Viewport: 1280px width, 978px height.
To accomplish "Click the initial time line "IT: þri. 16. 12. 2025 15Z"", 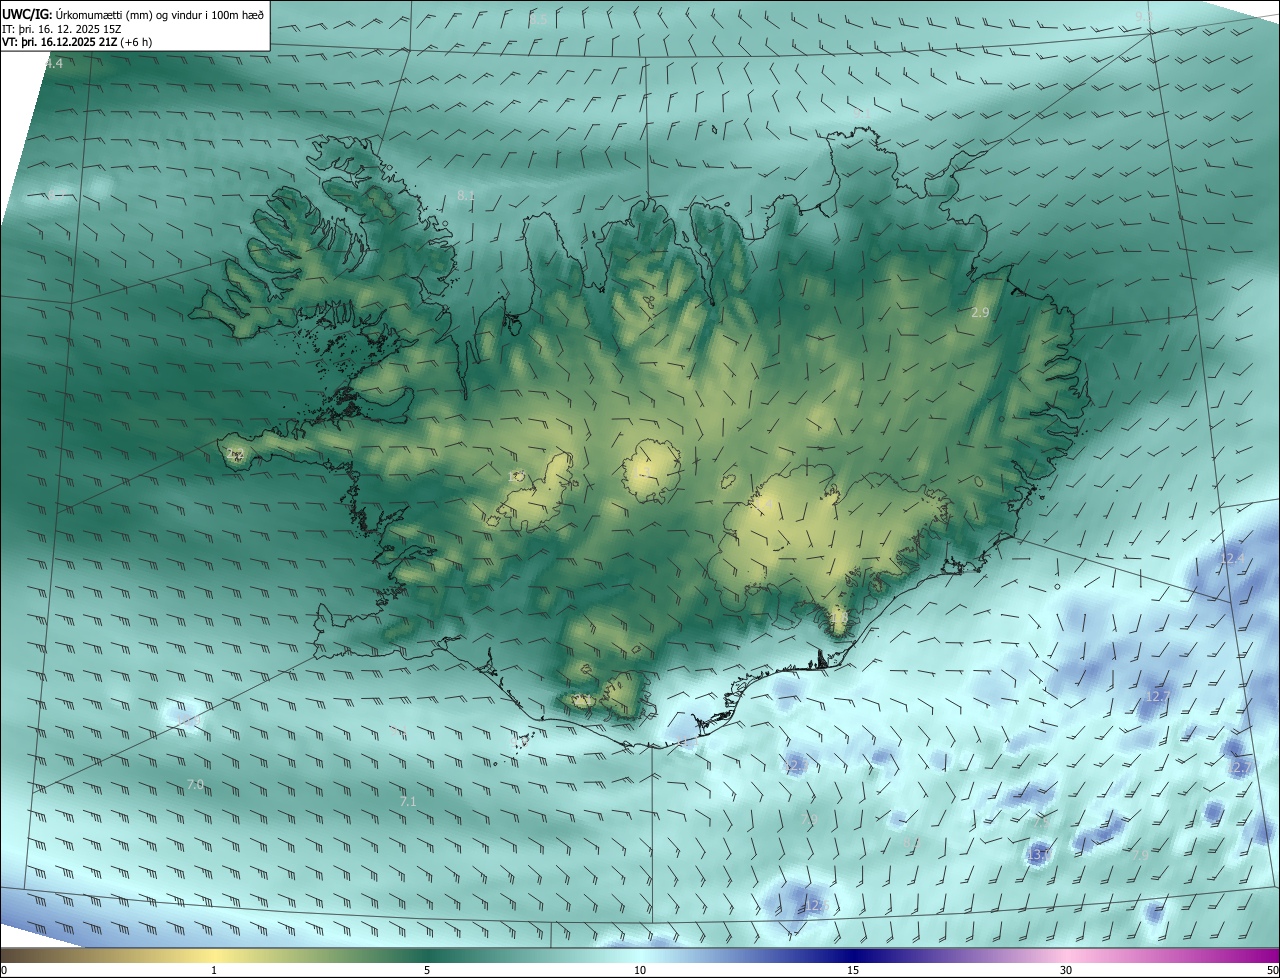I will (x=61, y=29).
